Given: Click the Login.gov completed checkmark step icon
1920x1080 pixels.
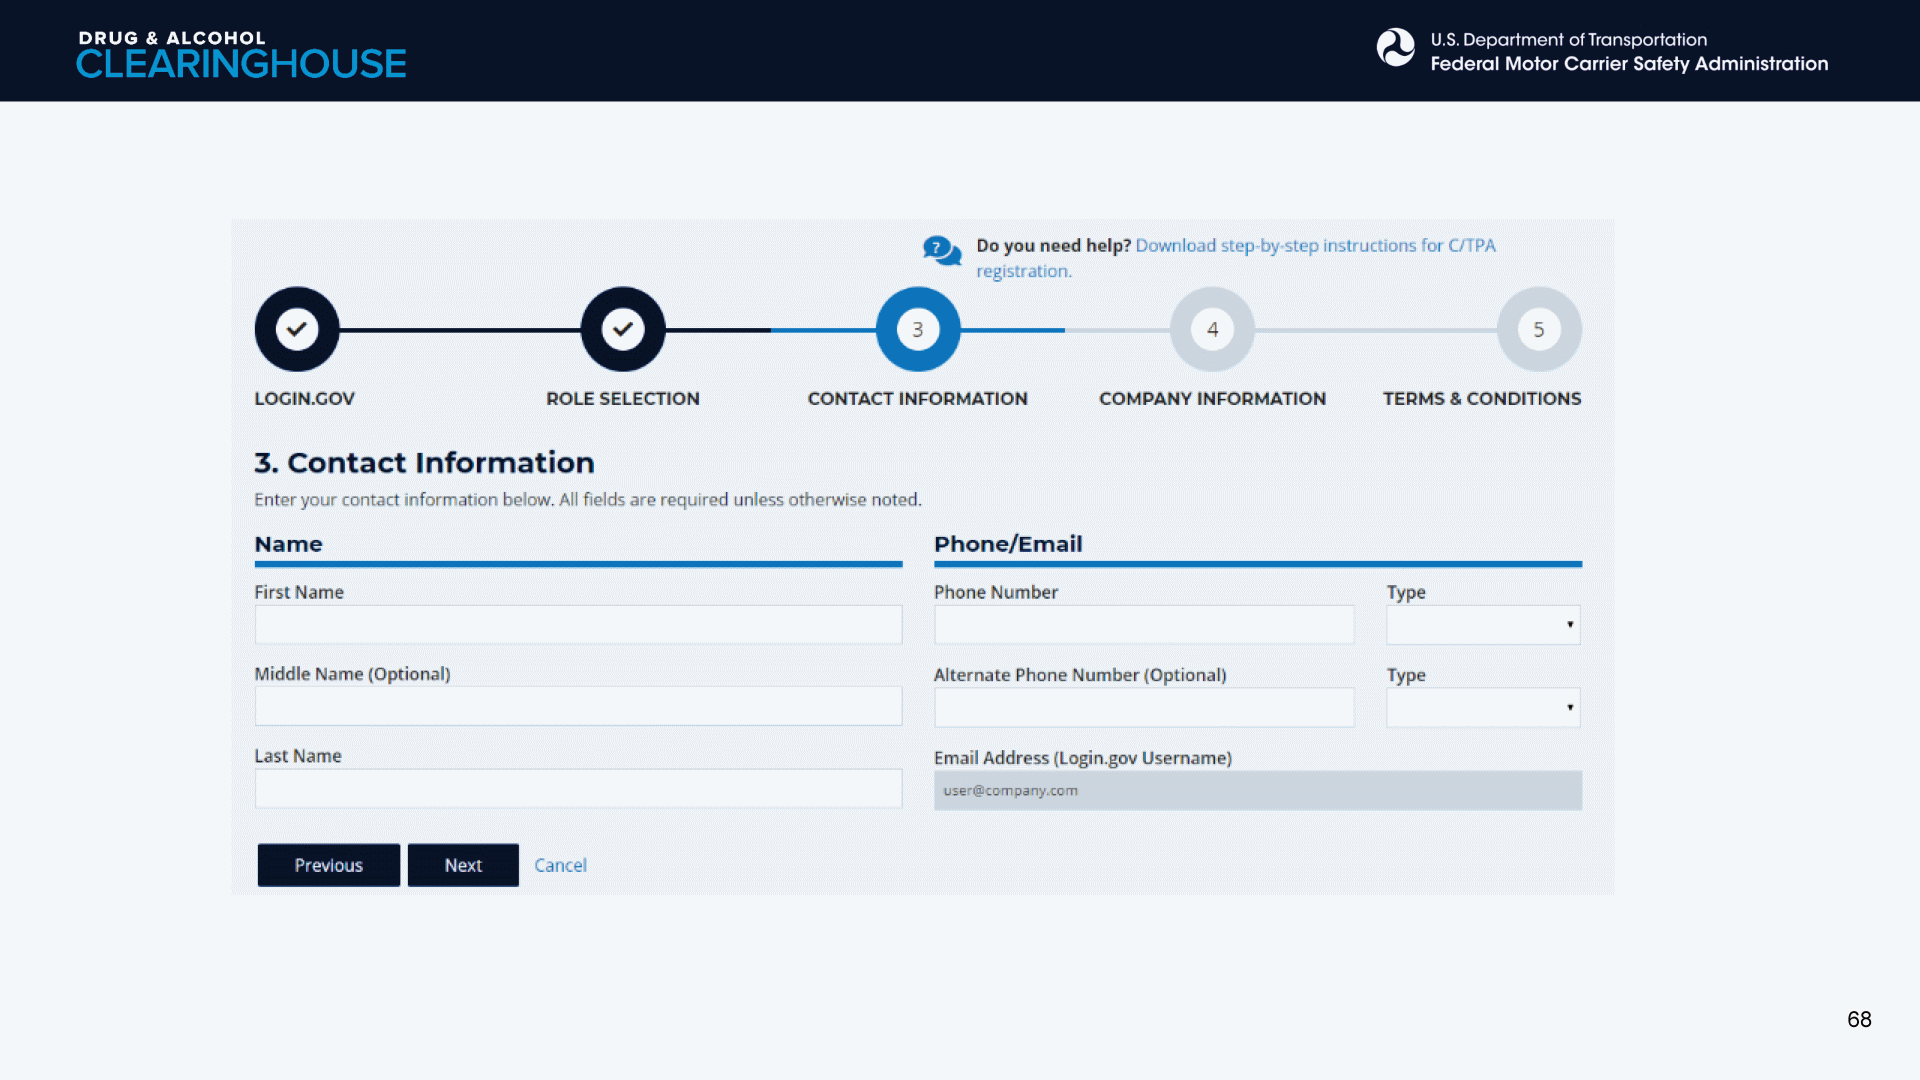Looking at the screenshot, I should pos(297,329).
